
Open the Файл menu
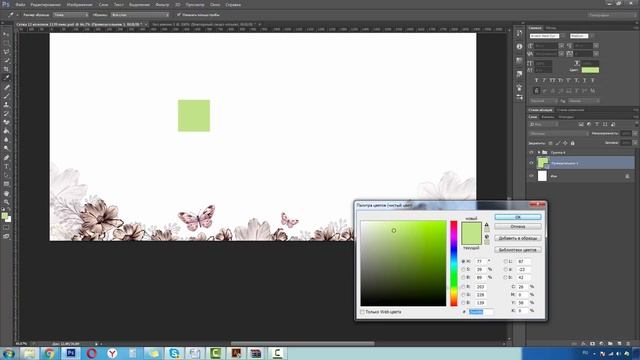tap(20, 4)
